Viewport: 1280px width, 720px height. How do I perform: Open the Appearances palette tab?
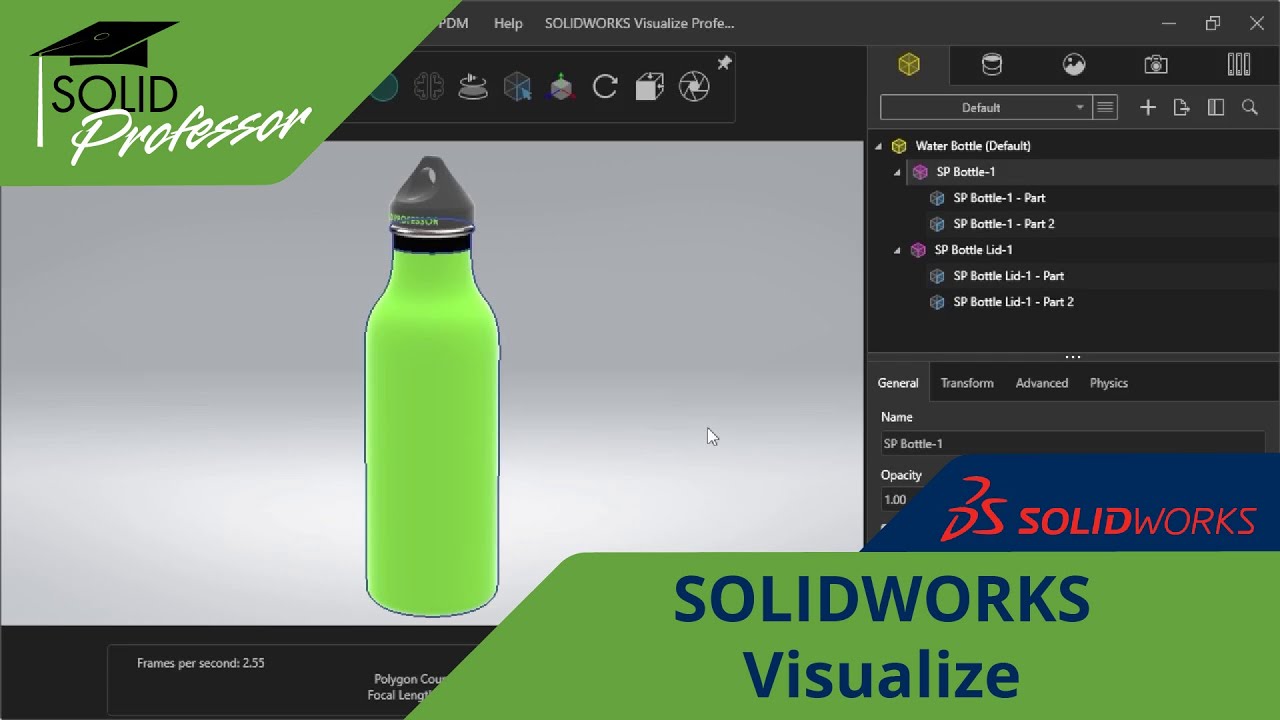tap(991, 65)
